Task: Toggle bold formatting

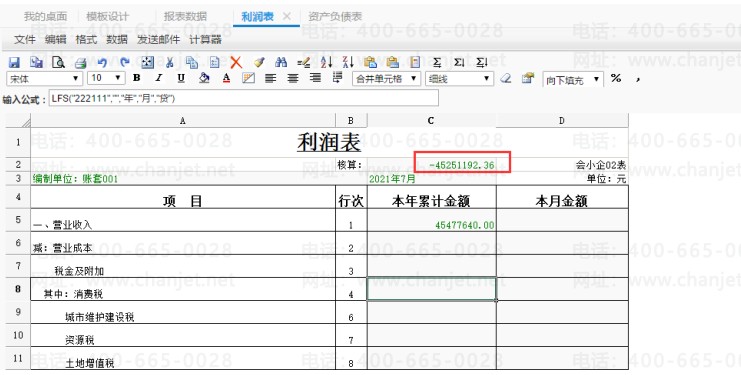Action: click(x=137, y=78)
